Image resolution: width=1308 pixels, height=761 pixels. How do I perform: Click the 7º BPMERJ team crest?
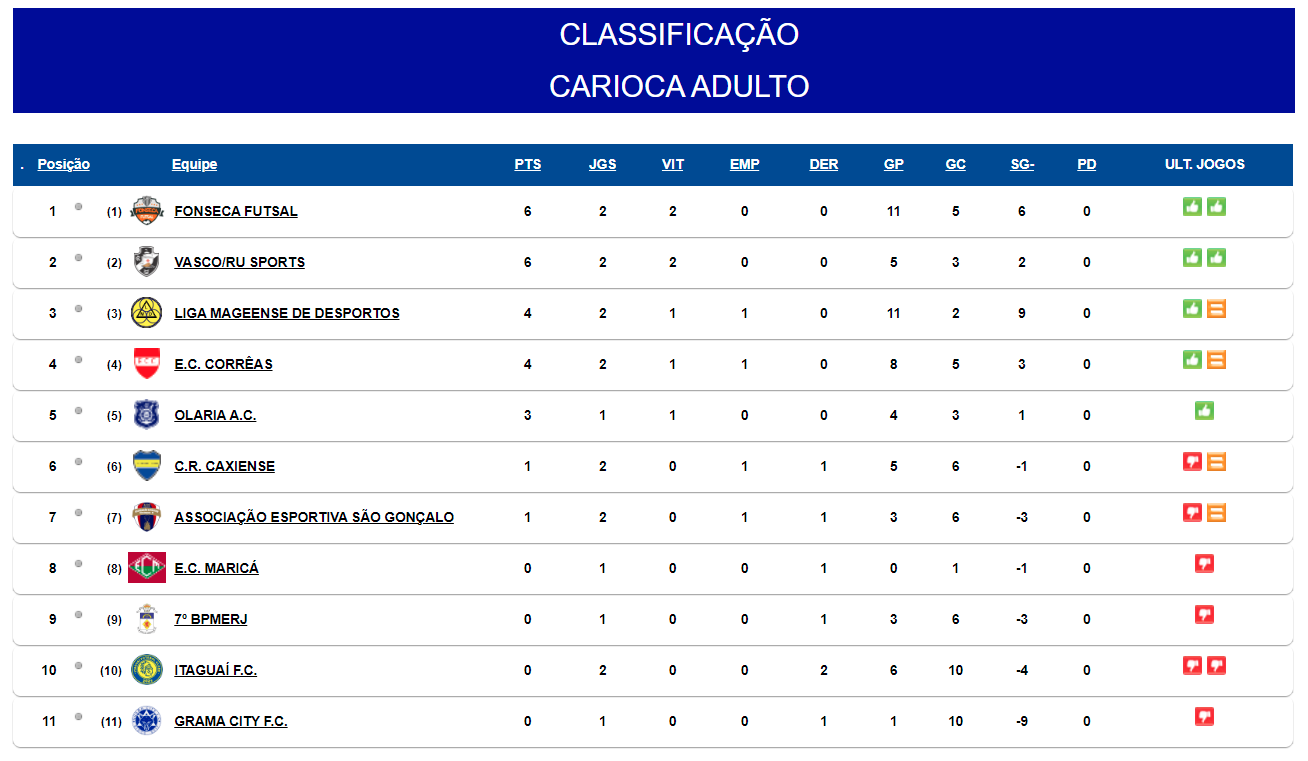147,619
